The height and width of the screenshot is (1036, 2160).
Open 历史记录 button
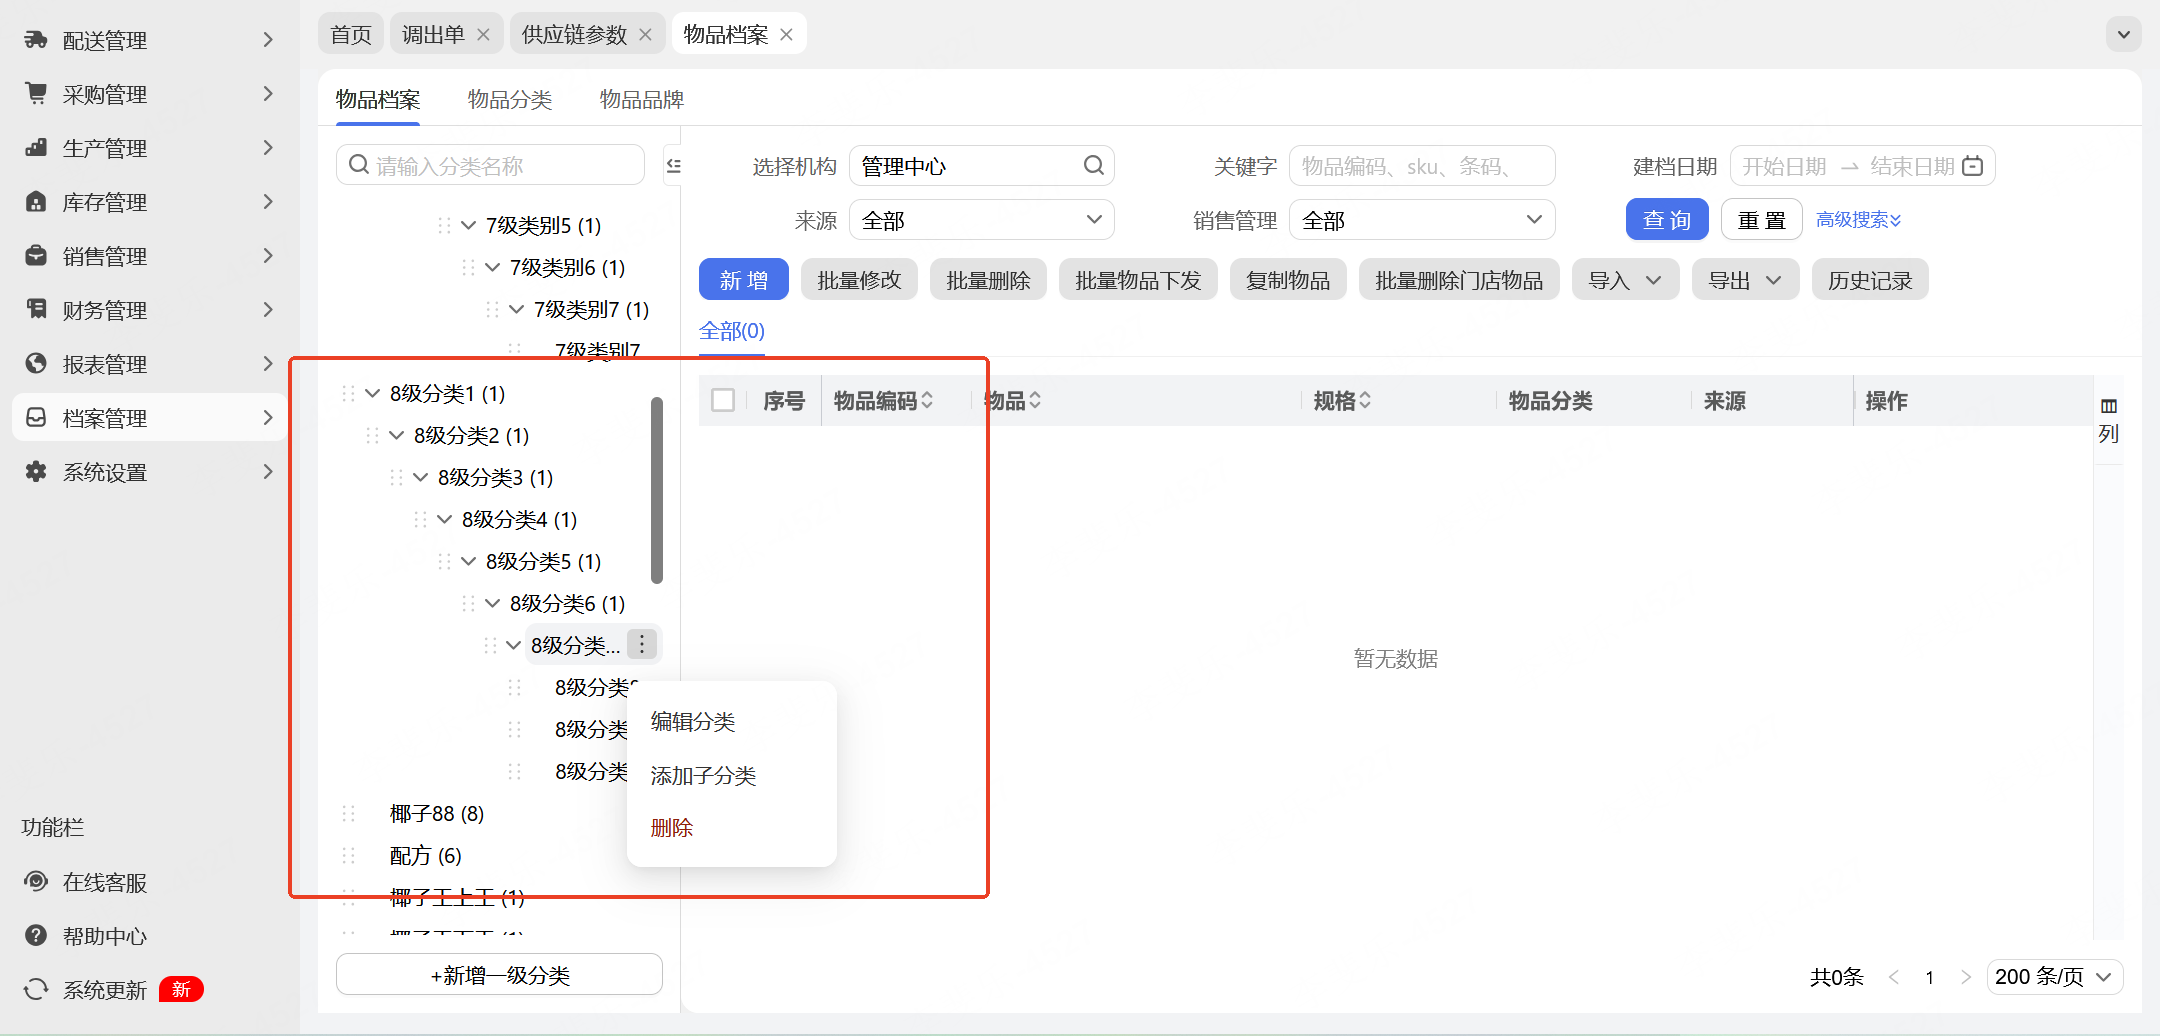coord(1870,280)
